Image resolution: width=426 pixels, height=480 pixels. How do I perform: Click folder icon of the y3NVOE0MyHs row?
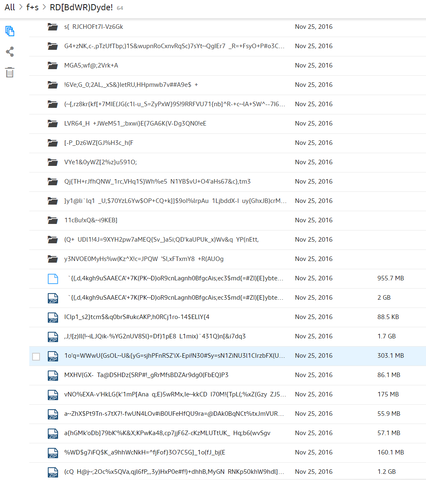(53, 259)
